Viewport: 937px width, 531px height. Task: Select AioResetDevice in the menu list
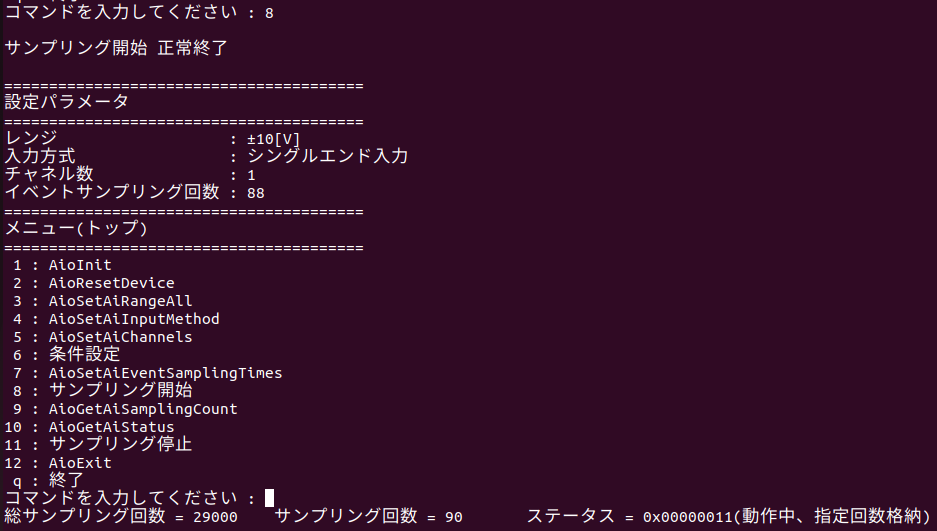[x=111, y=283]
